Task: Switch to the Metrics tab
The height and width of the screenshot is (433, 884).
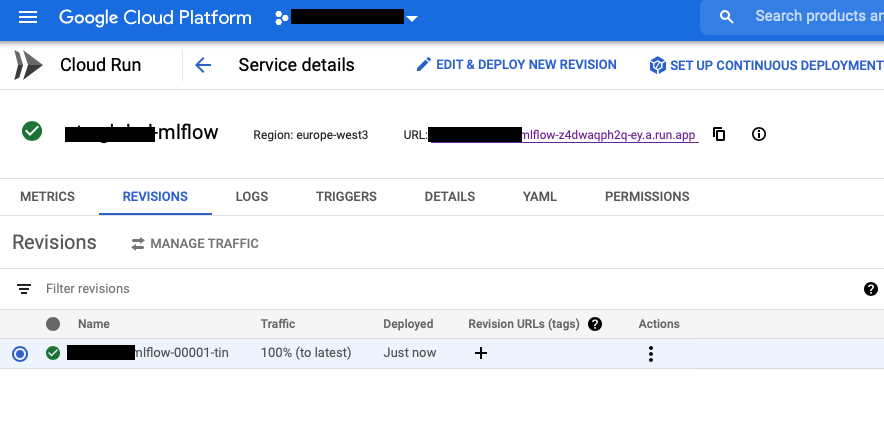Action: 47,197
